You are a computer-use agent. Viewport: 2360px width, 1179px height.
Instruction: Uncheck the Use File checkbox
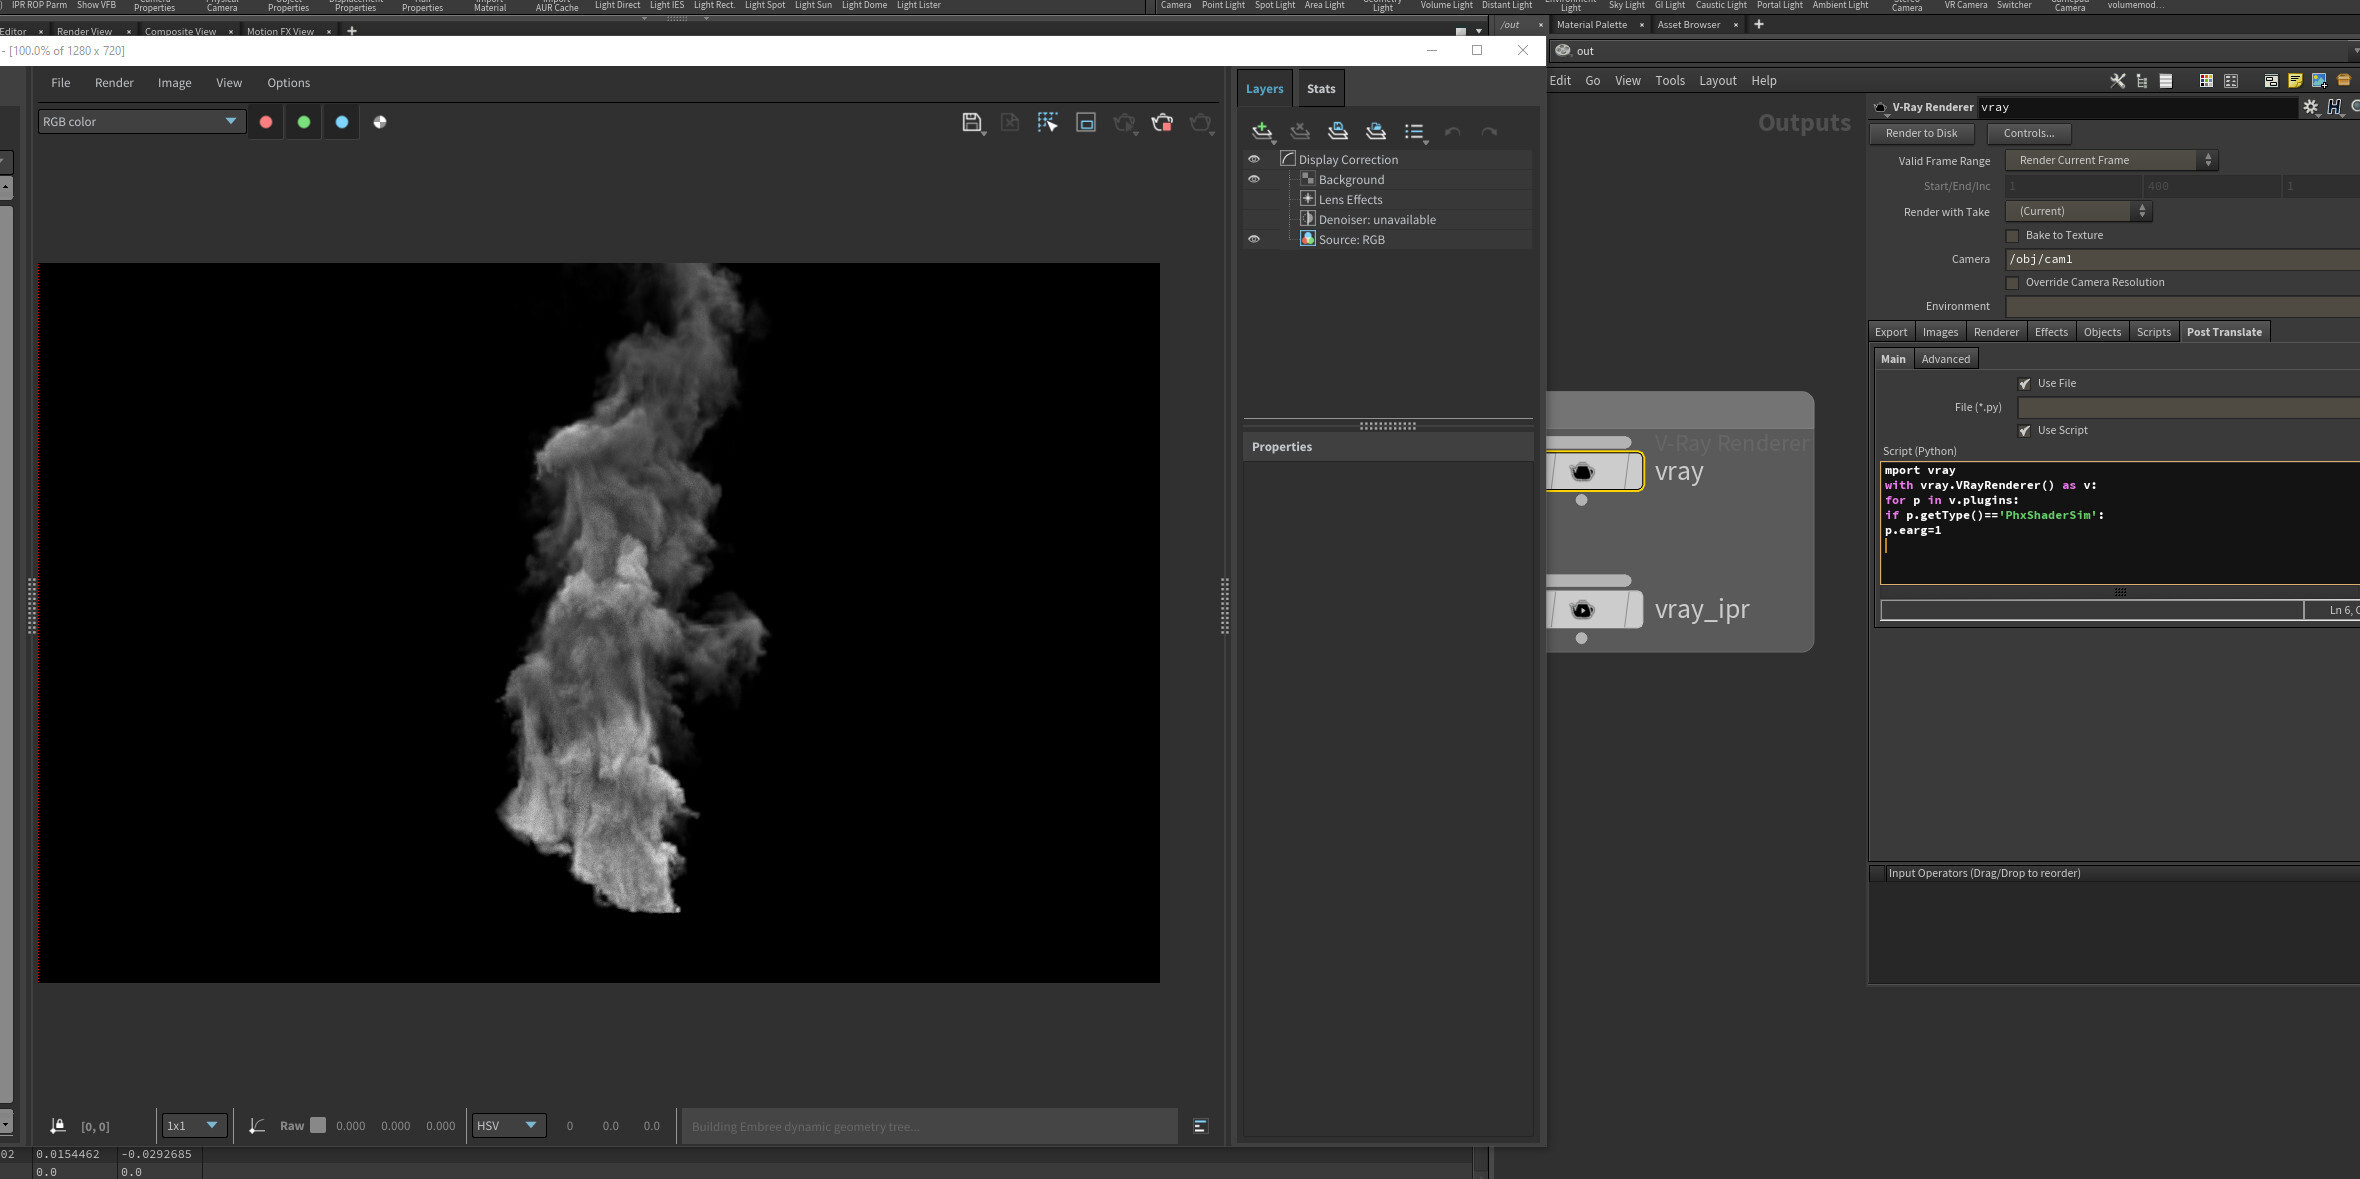point(2025,384)
